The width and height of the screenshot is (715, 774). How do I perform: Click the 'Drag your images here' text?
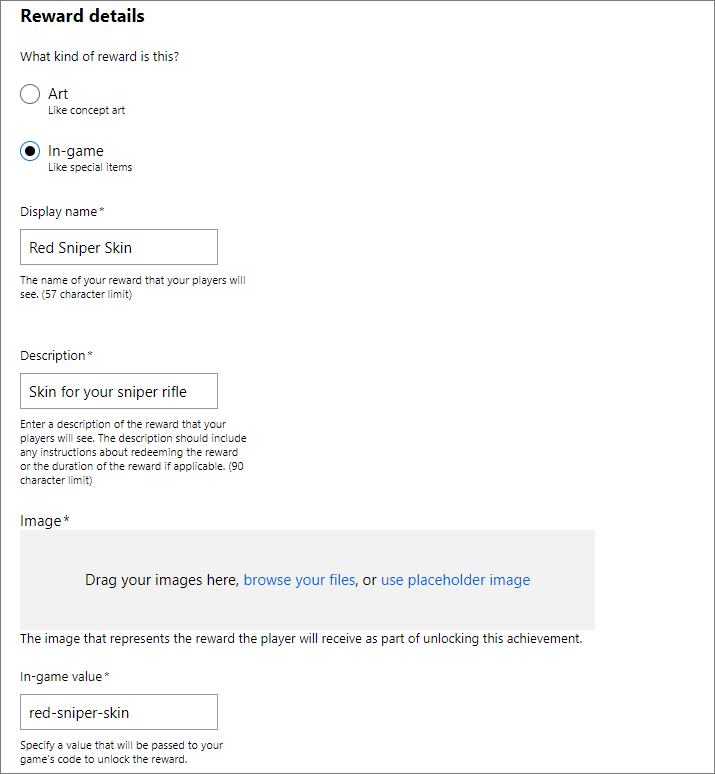(x=161, y=580)
